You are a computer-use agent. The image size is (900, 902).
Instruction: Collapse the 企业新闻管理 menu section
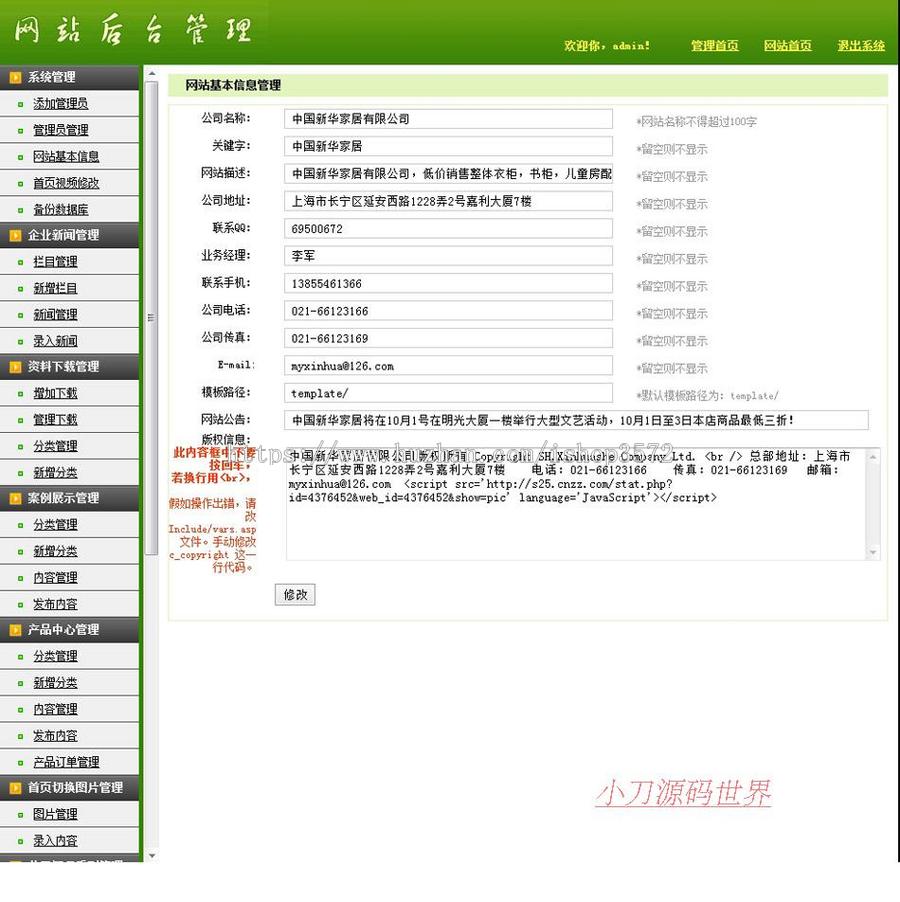tap(70, 235)
